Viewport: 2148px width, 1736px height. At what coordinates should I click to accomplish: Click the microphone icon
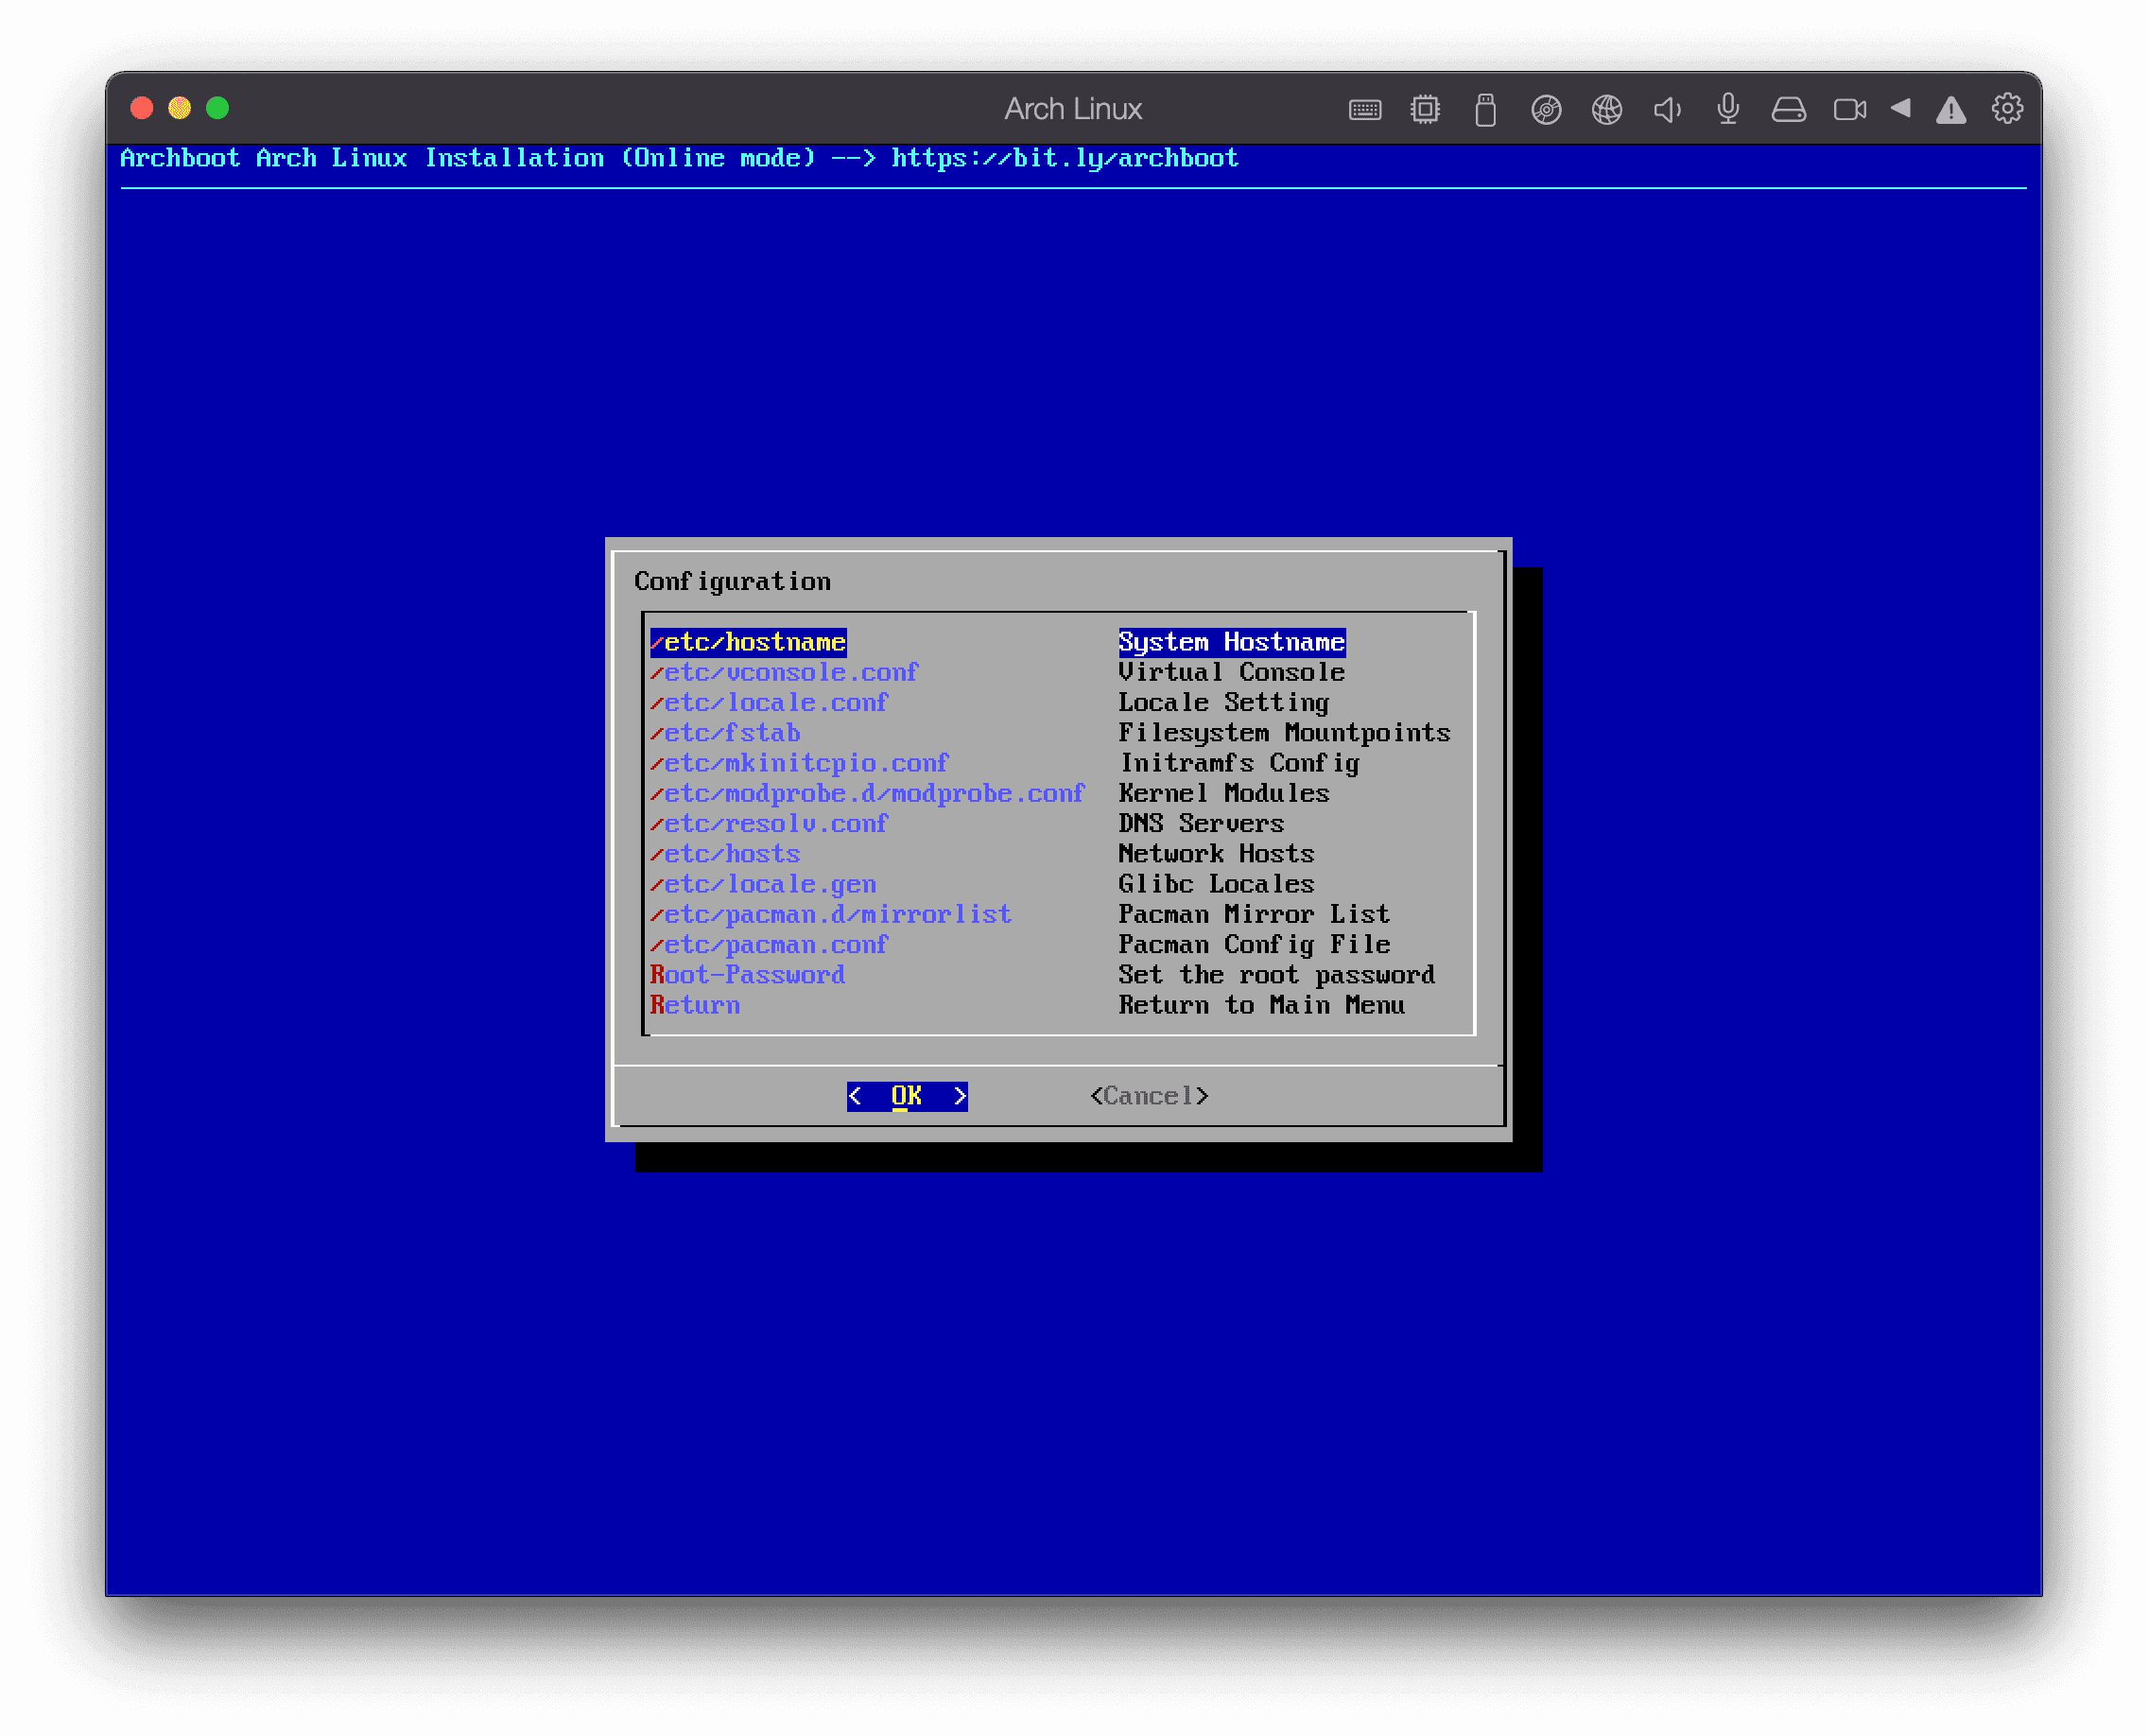[1728, 109]
